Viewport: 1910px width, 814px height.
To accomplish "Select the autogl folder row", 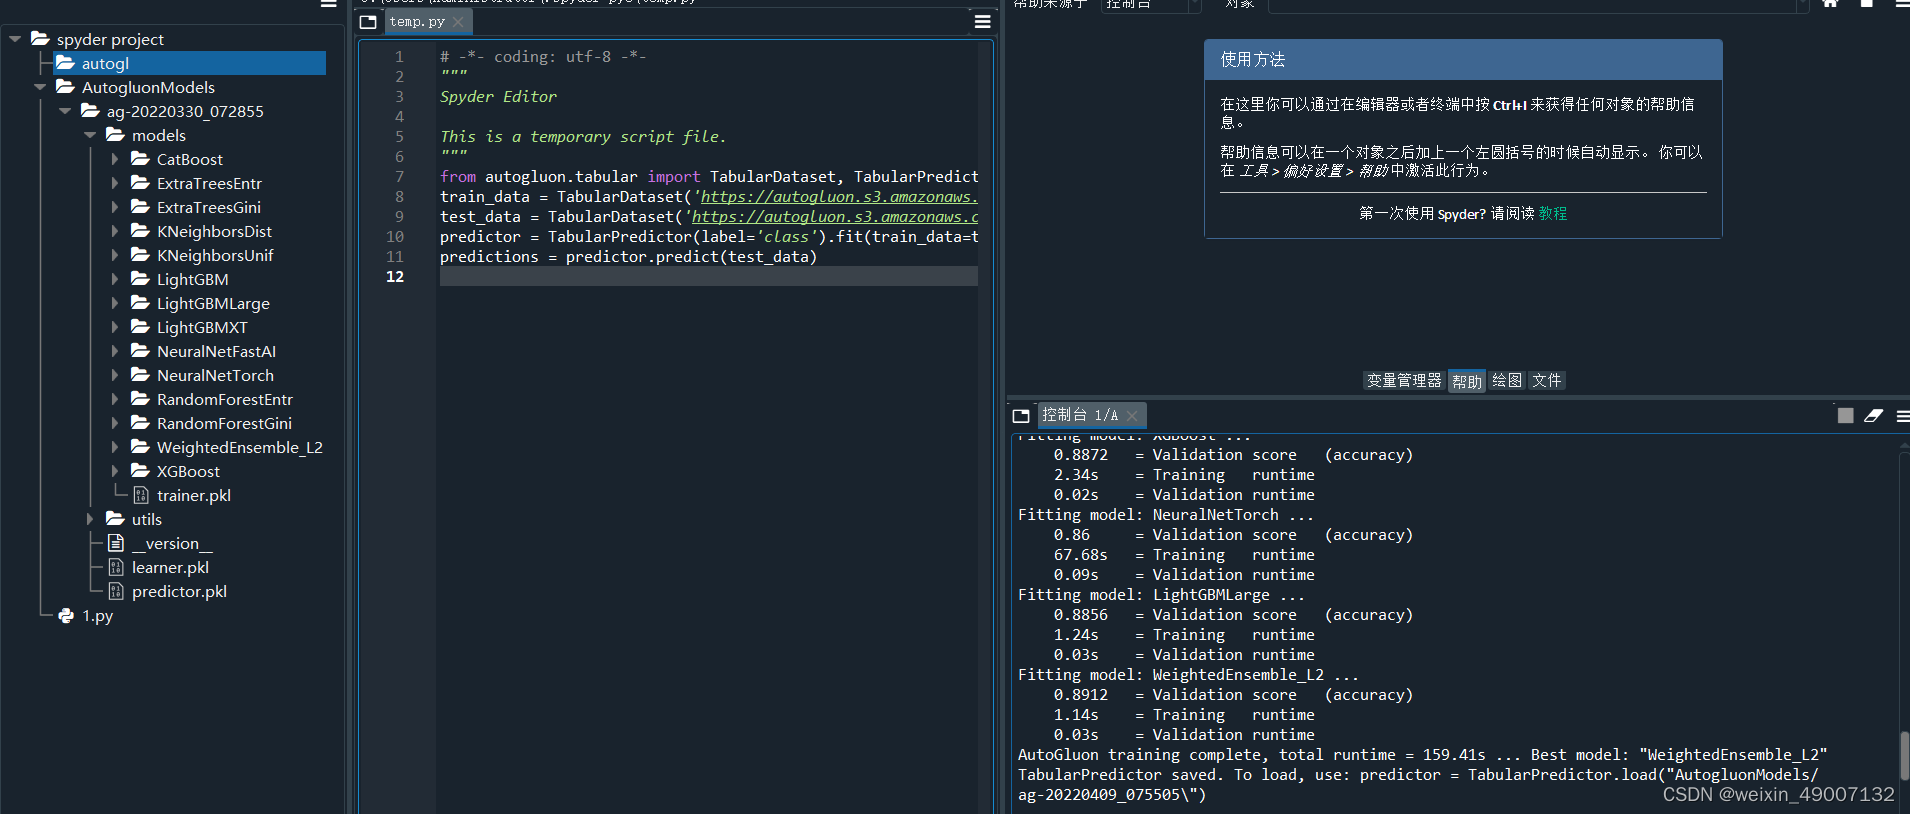I will [188, 63].
